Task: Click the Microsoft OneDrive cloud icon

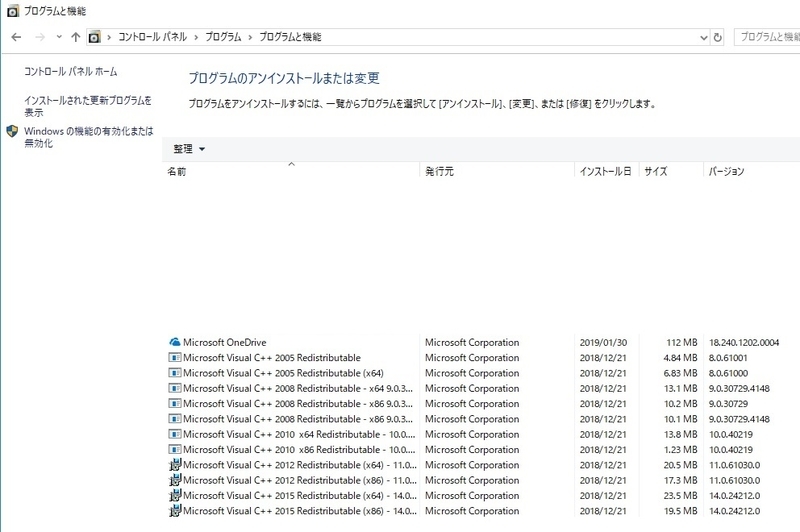Action: pos(174,342)
